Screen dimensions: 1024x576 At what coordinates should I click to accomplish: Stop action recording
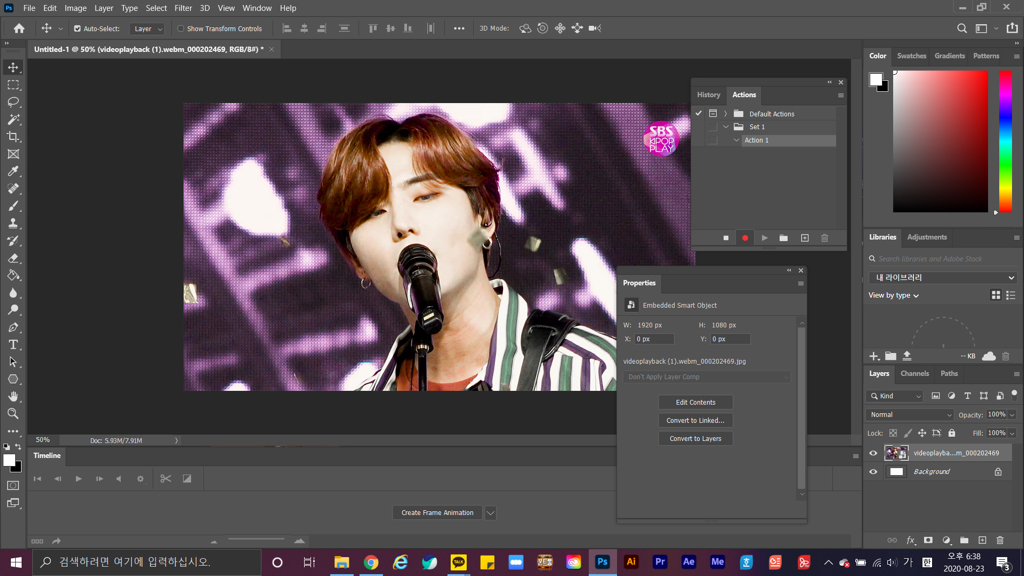coord(726,238)
